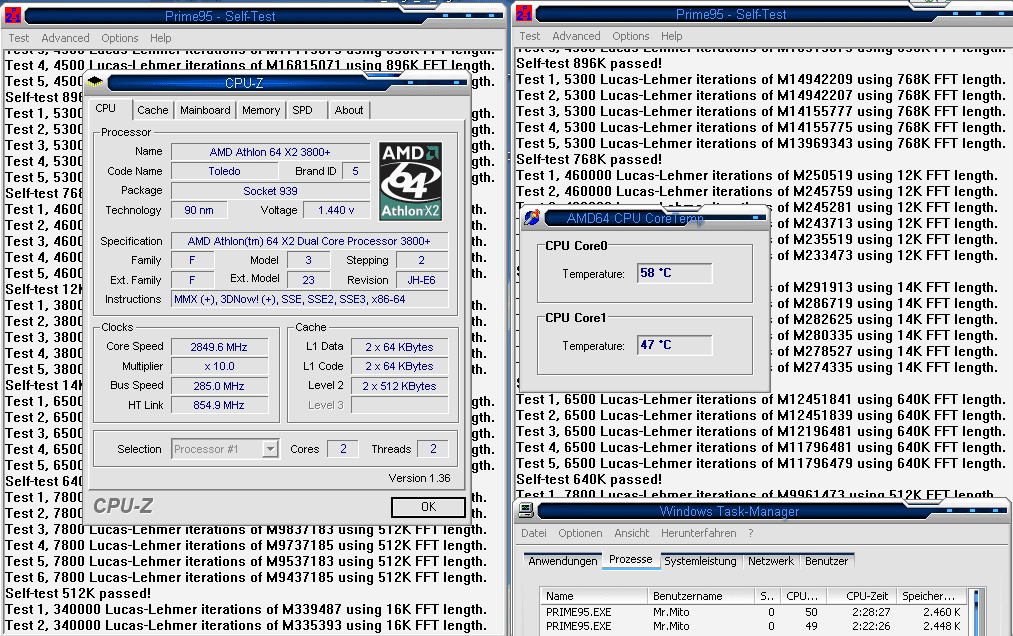Click the Core1 temperature field 47 °C
Screen dimensions: 1013x636
click(674, 344)
